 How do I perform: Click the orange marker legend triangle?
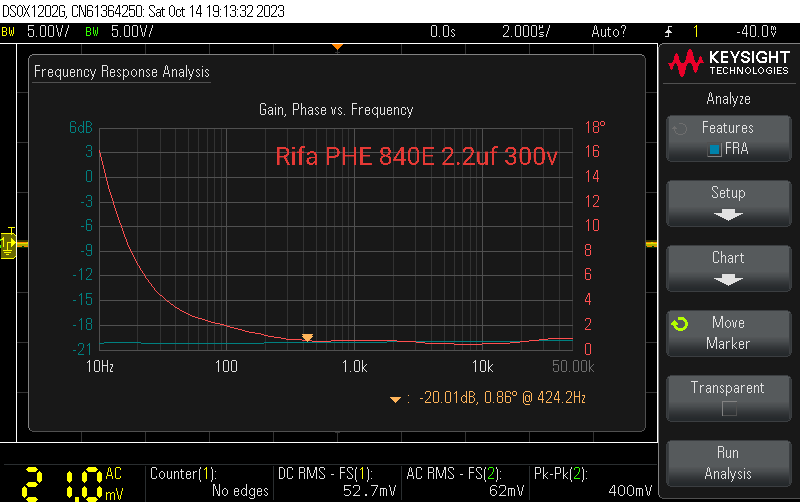click(x=395, y=399)
